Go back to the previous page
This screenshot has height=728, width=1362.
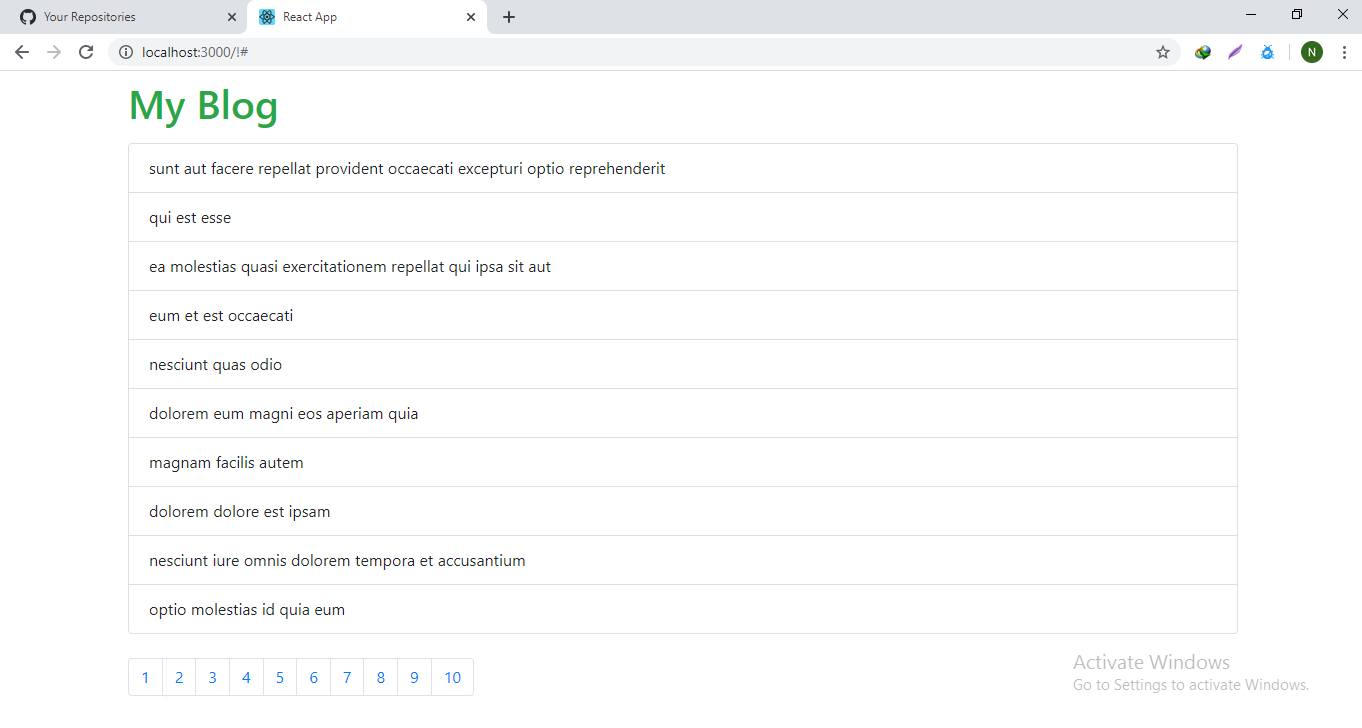[x=21, y=51]
